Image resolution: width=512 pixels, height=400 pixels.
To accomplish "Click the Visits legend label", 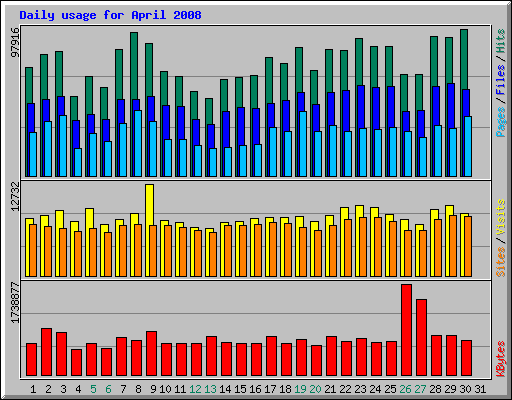I will 501,217.
